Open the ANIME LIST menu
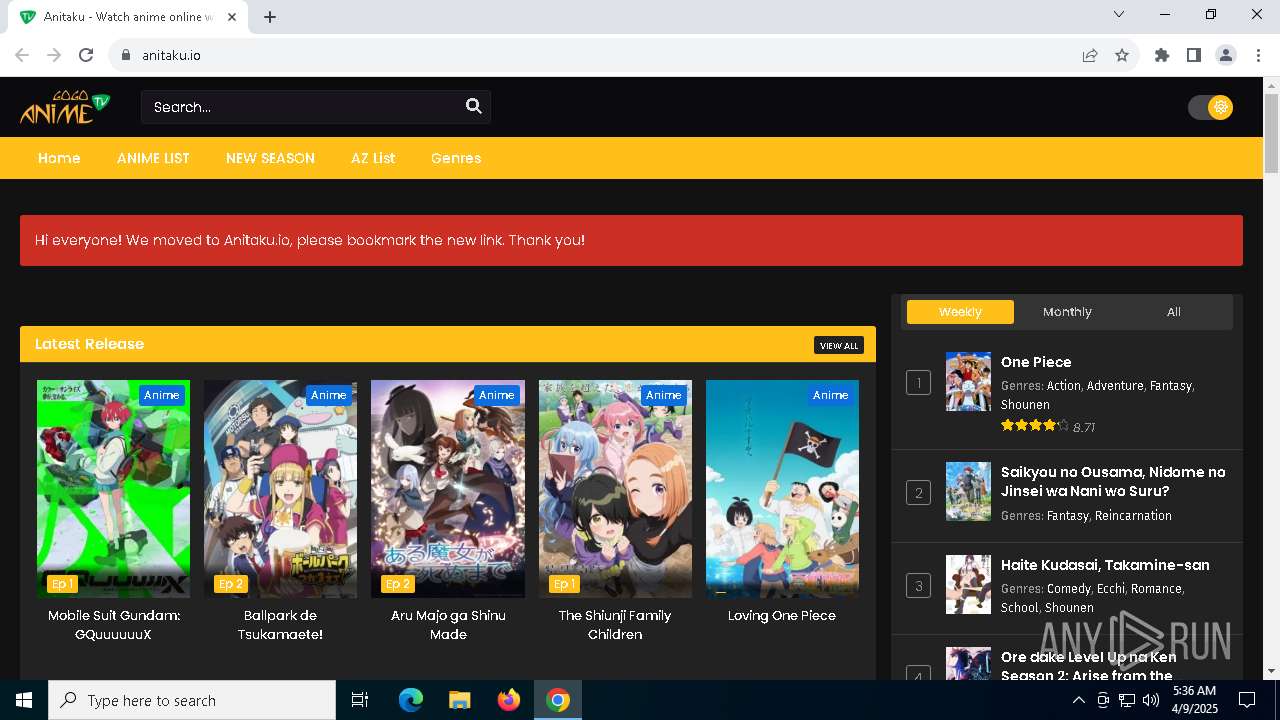Viewport: 1280px width, 720px height. tap(153, 158)
